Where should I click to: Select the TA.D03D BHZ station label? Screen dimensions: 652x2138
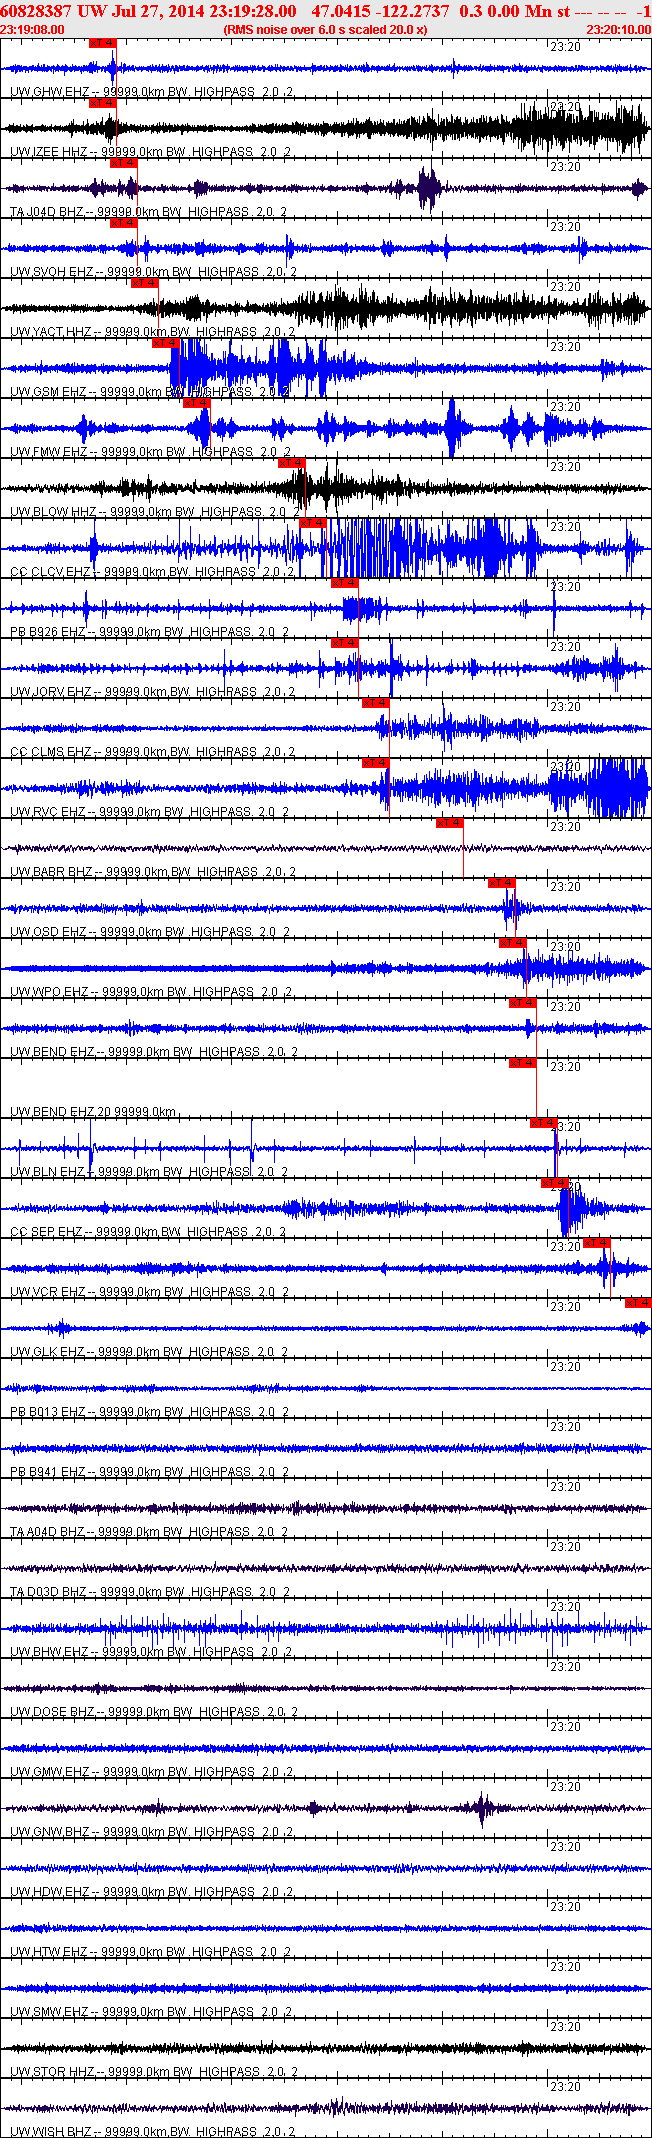(150, 1592)
